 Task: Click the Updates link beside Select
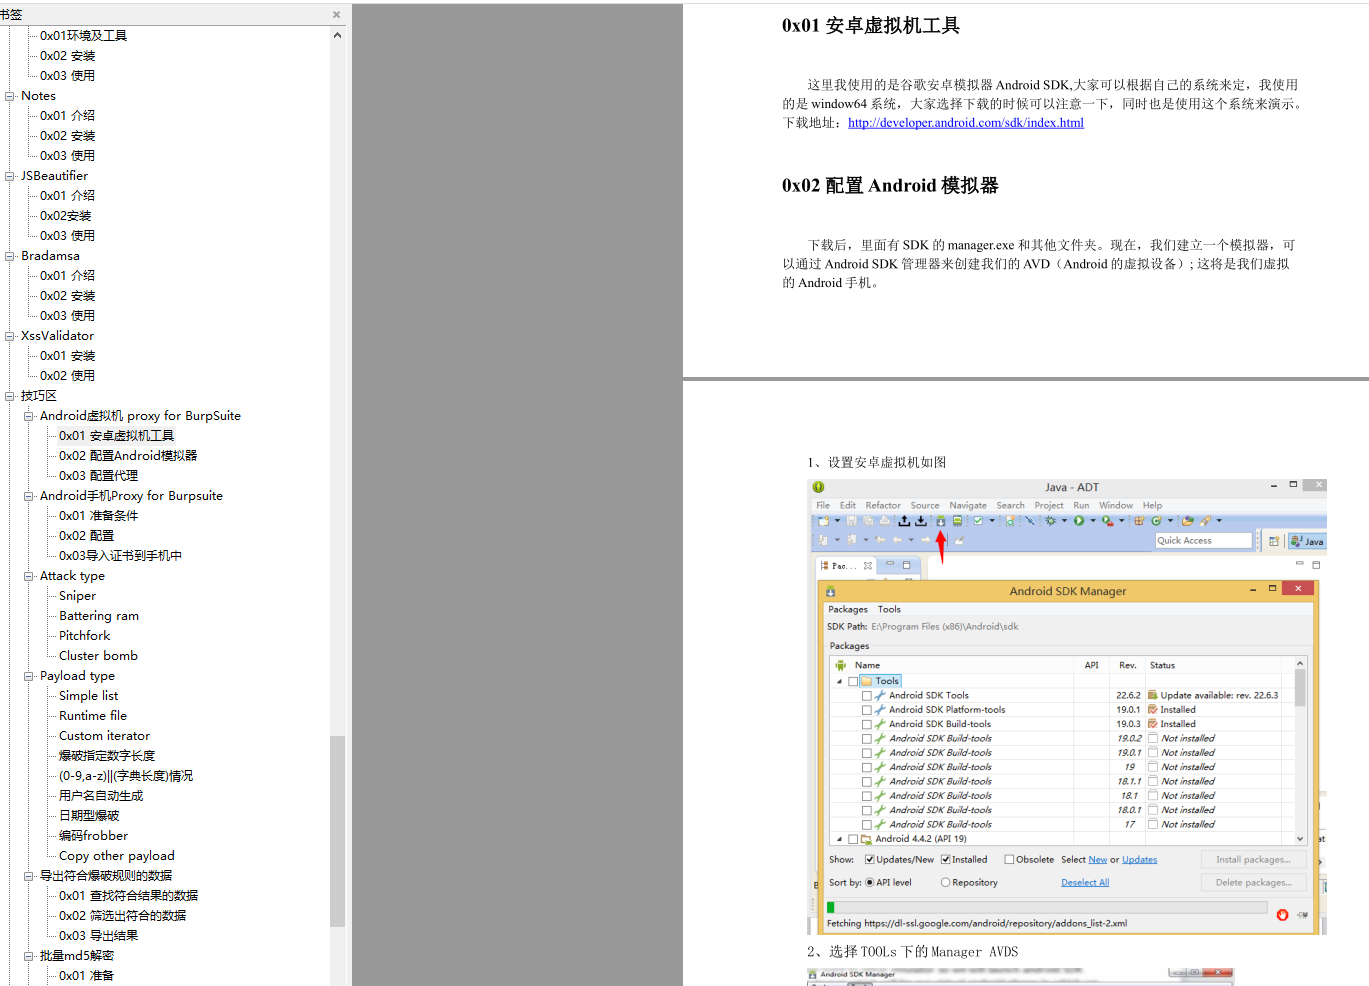[1139, 859]
